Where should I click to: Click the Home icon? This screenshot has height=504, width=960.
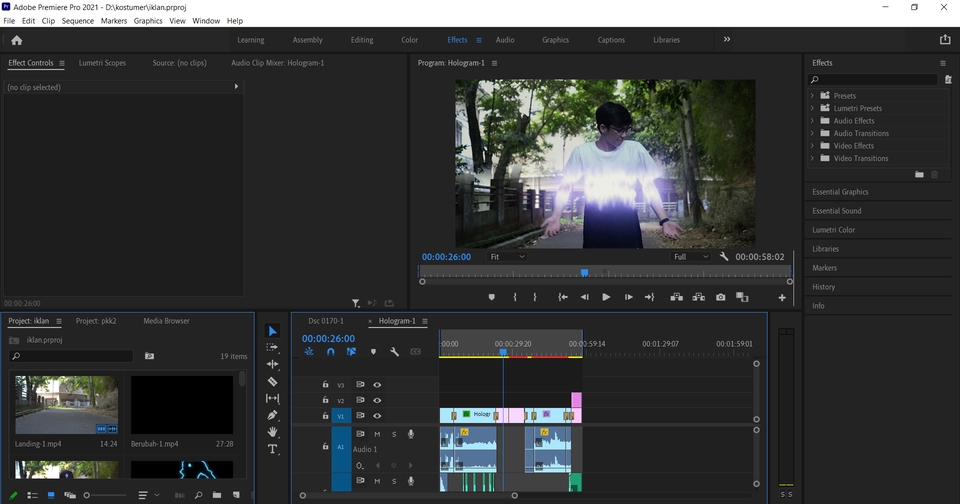pos(17,40)
